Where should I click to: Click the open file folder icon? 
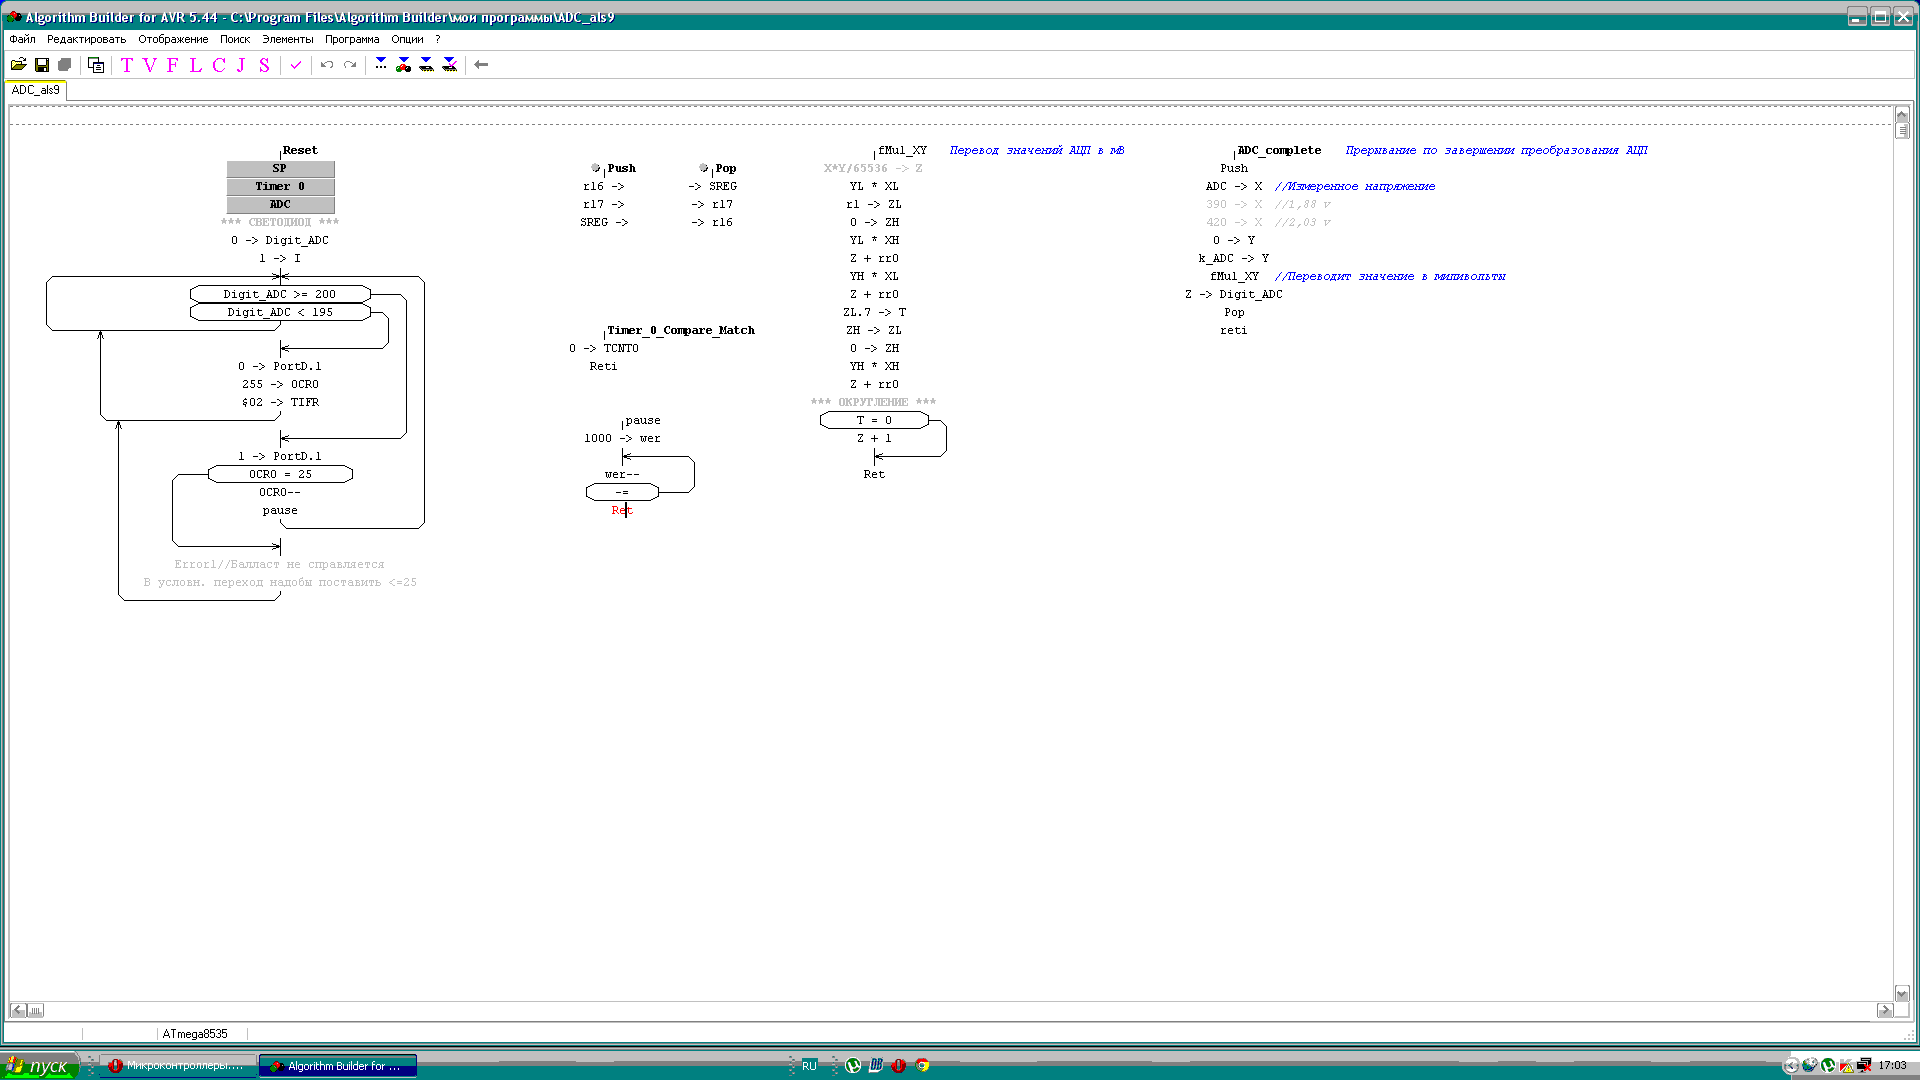(18, 65)
